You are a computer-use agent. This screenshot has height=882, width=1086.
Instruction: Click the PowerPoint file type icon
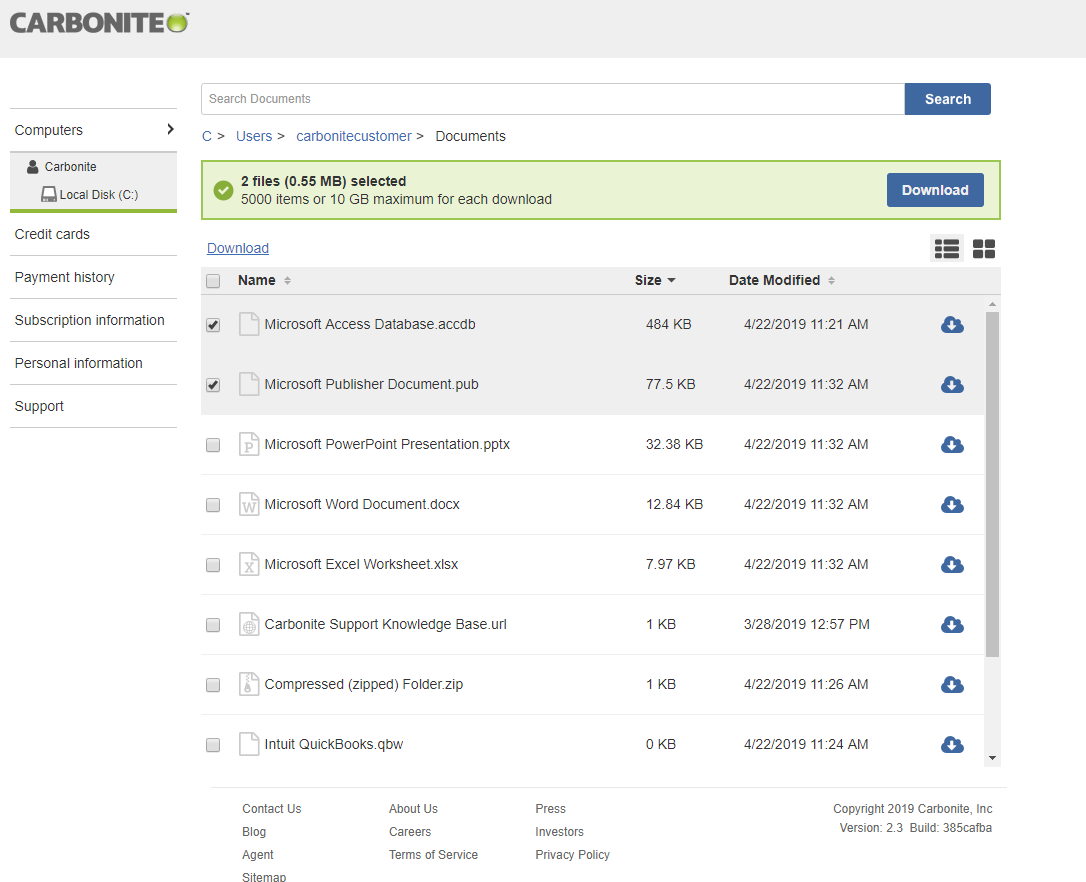click(249, 444)
